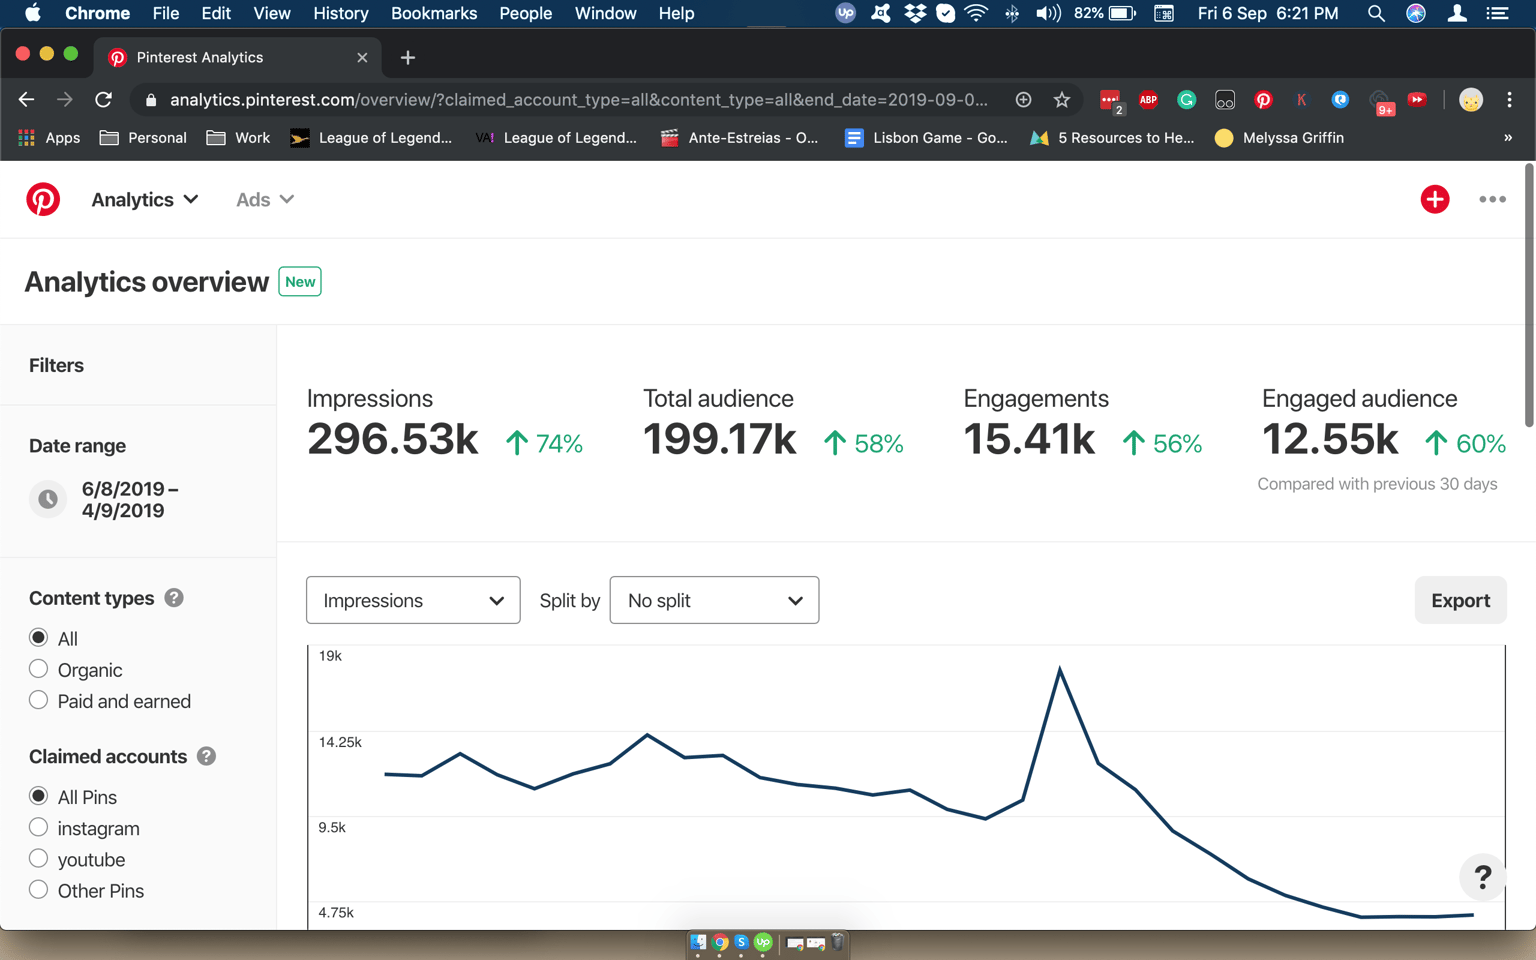Image resolution: width=1536 pixels, height=960 pixels.
Task: Click the impressions chart peak point
Action: [1060, 669]
